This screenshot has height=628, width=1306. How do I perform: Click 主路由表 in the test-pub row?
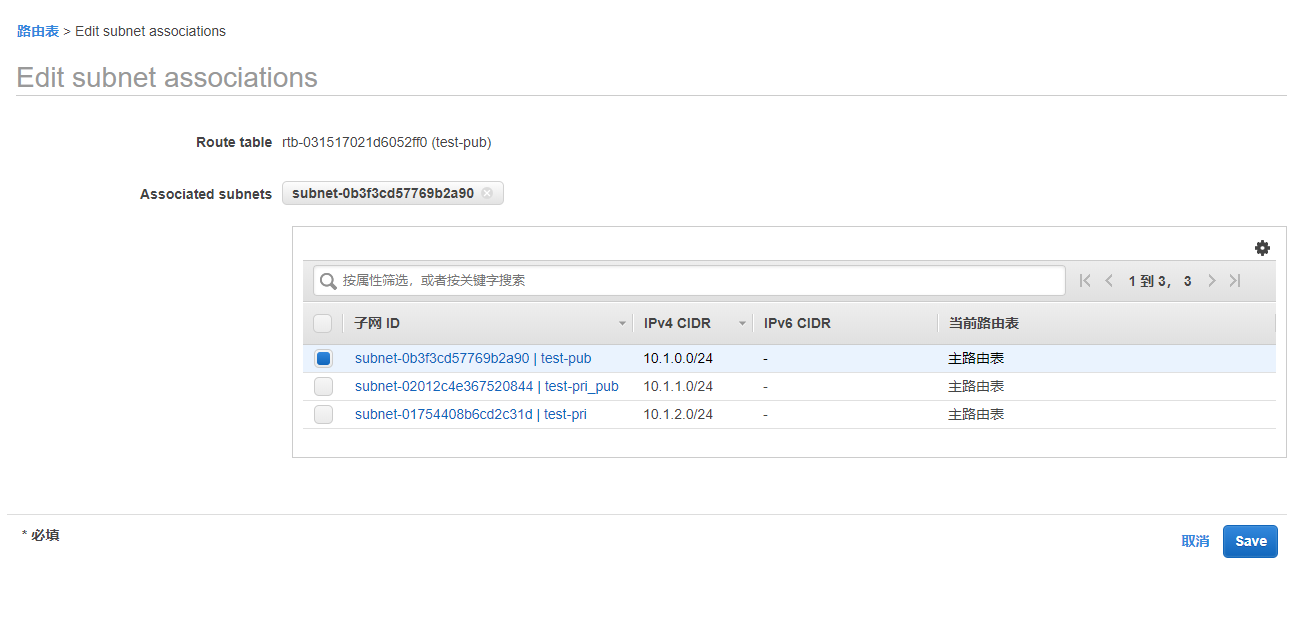[976, 358]
